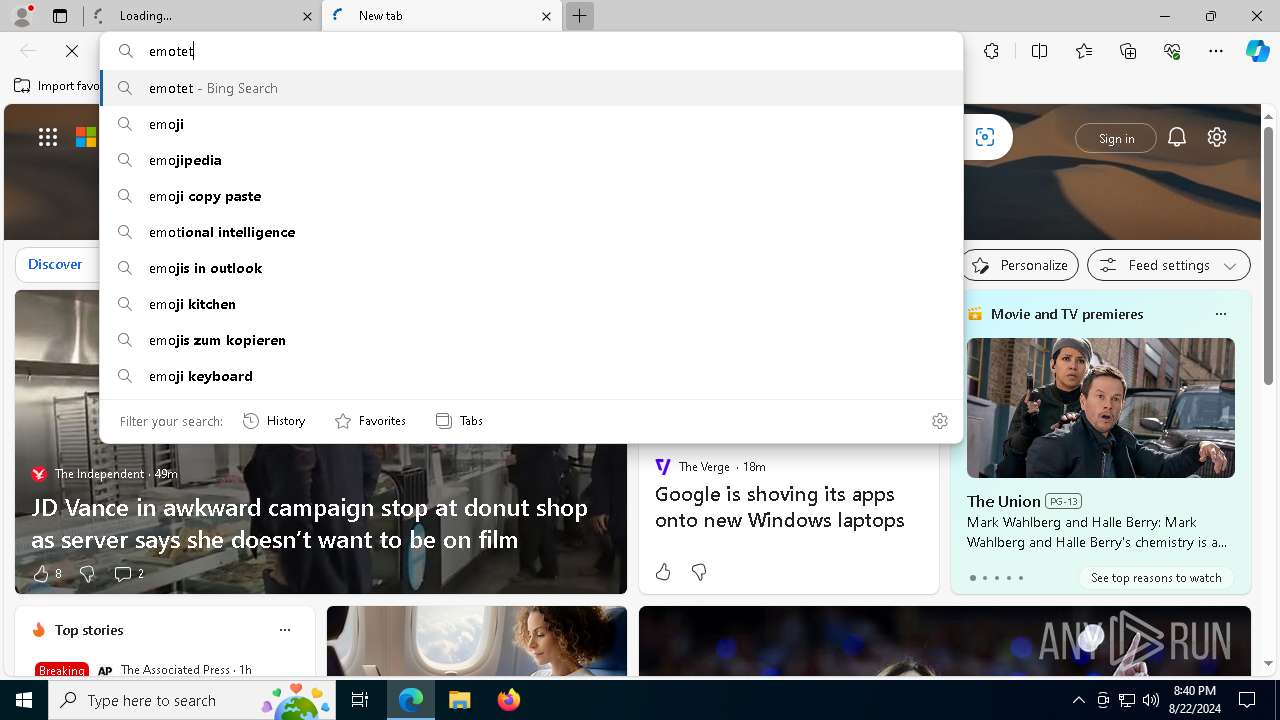Pick 'emotional intelligence' suggestion
The image size is (1280, 720).
click(x=531, y=232)
